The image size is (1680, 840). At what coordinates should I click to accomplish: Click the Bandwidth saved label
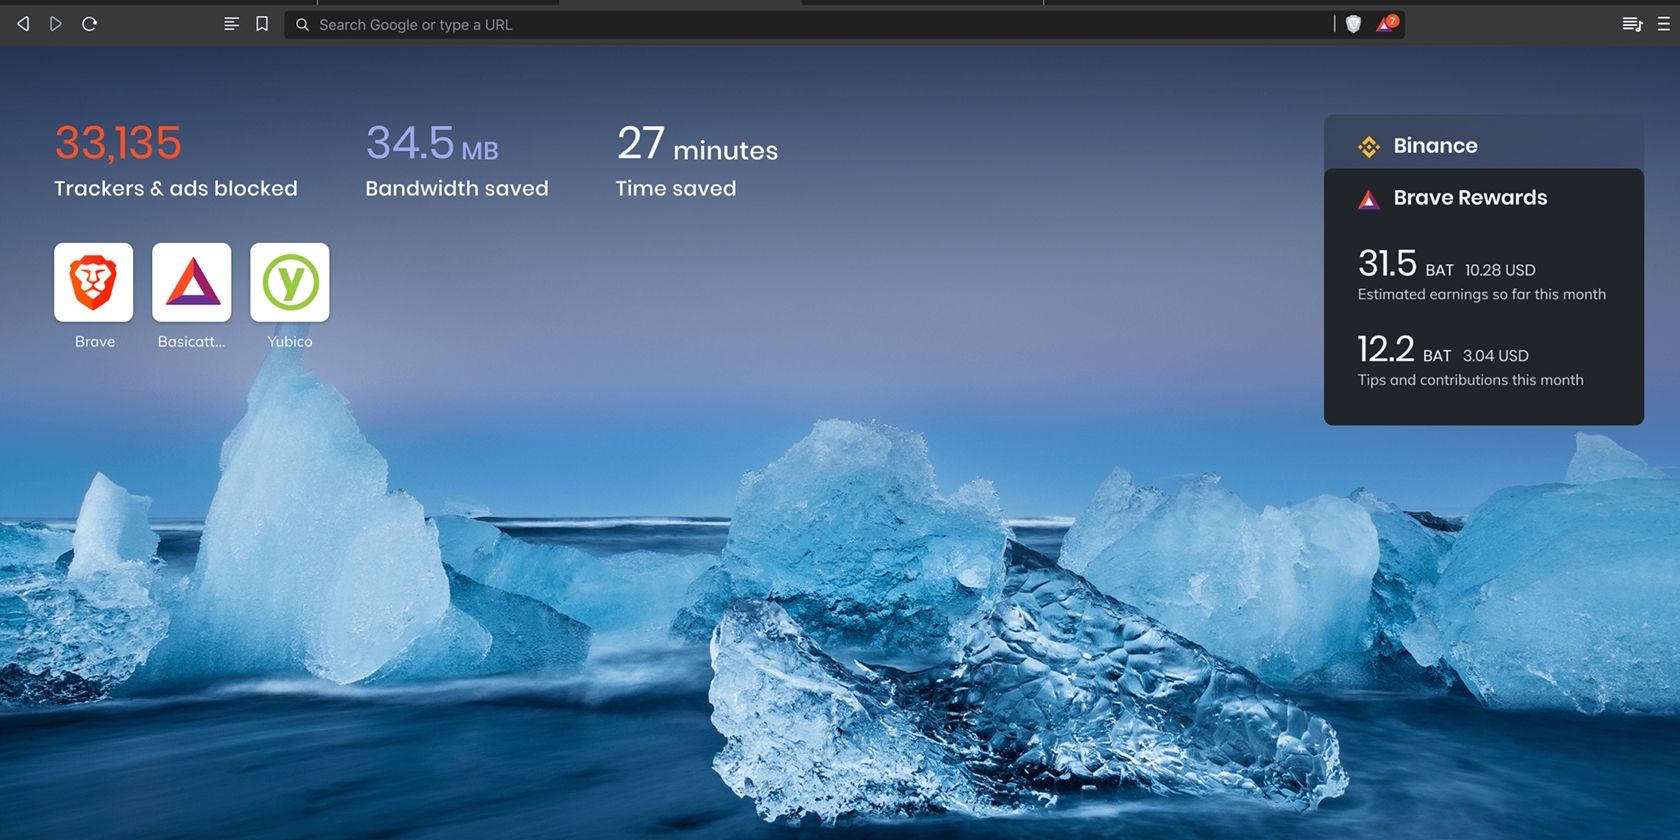pos(457,188)
